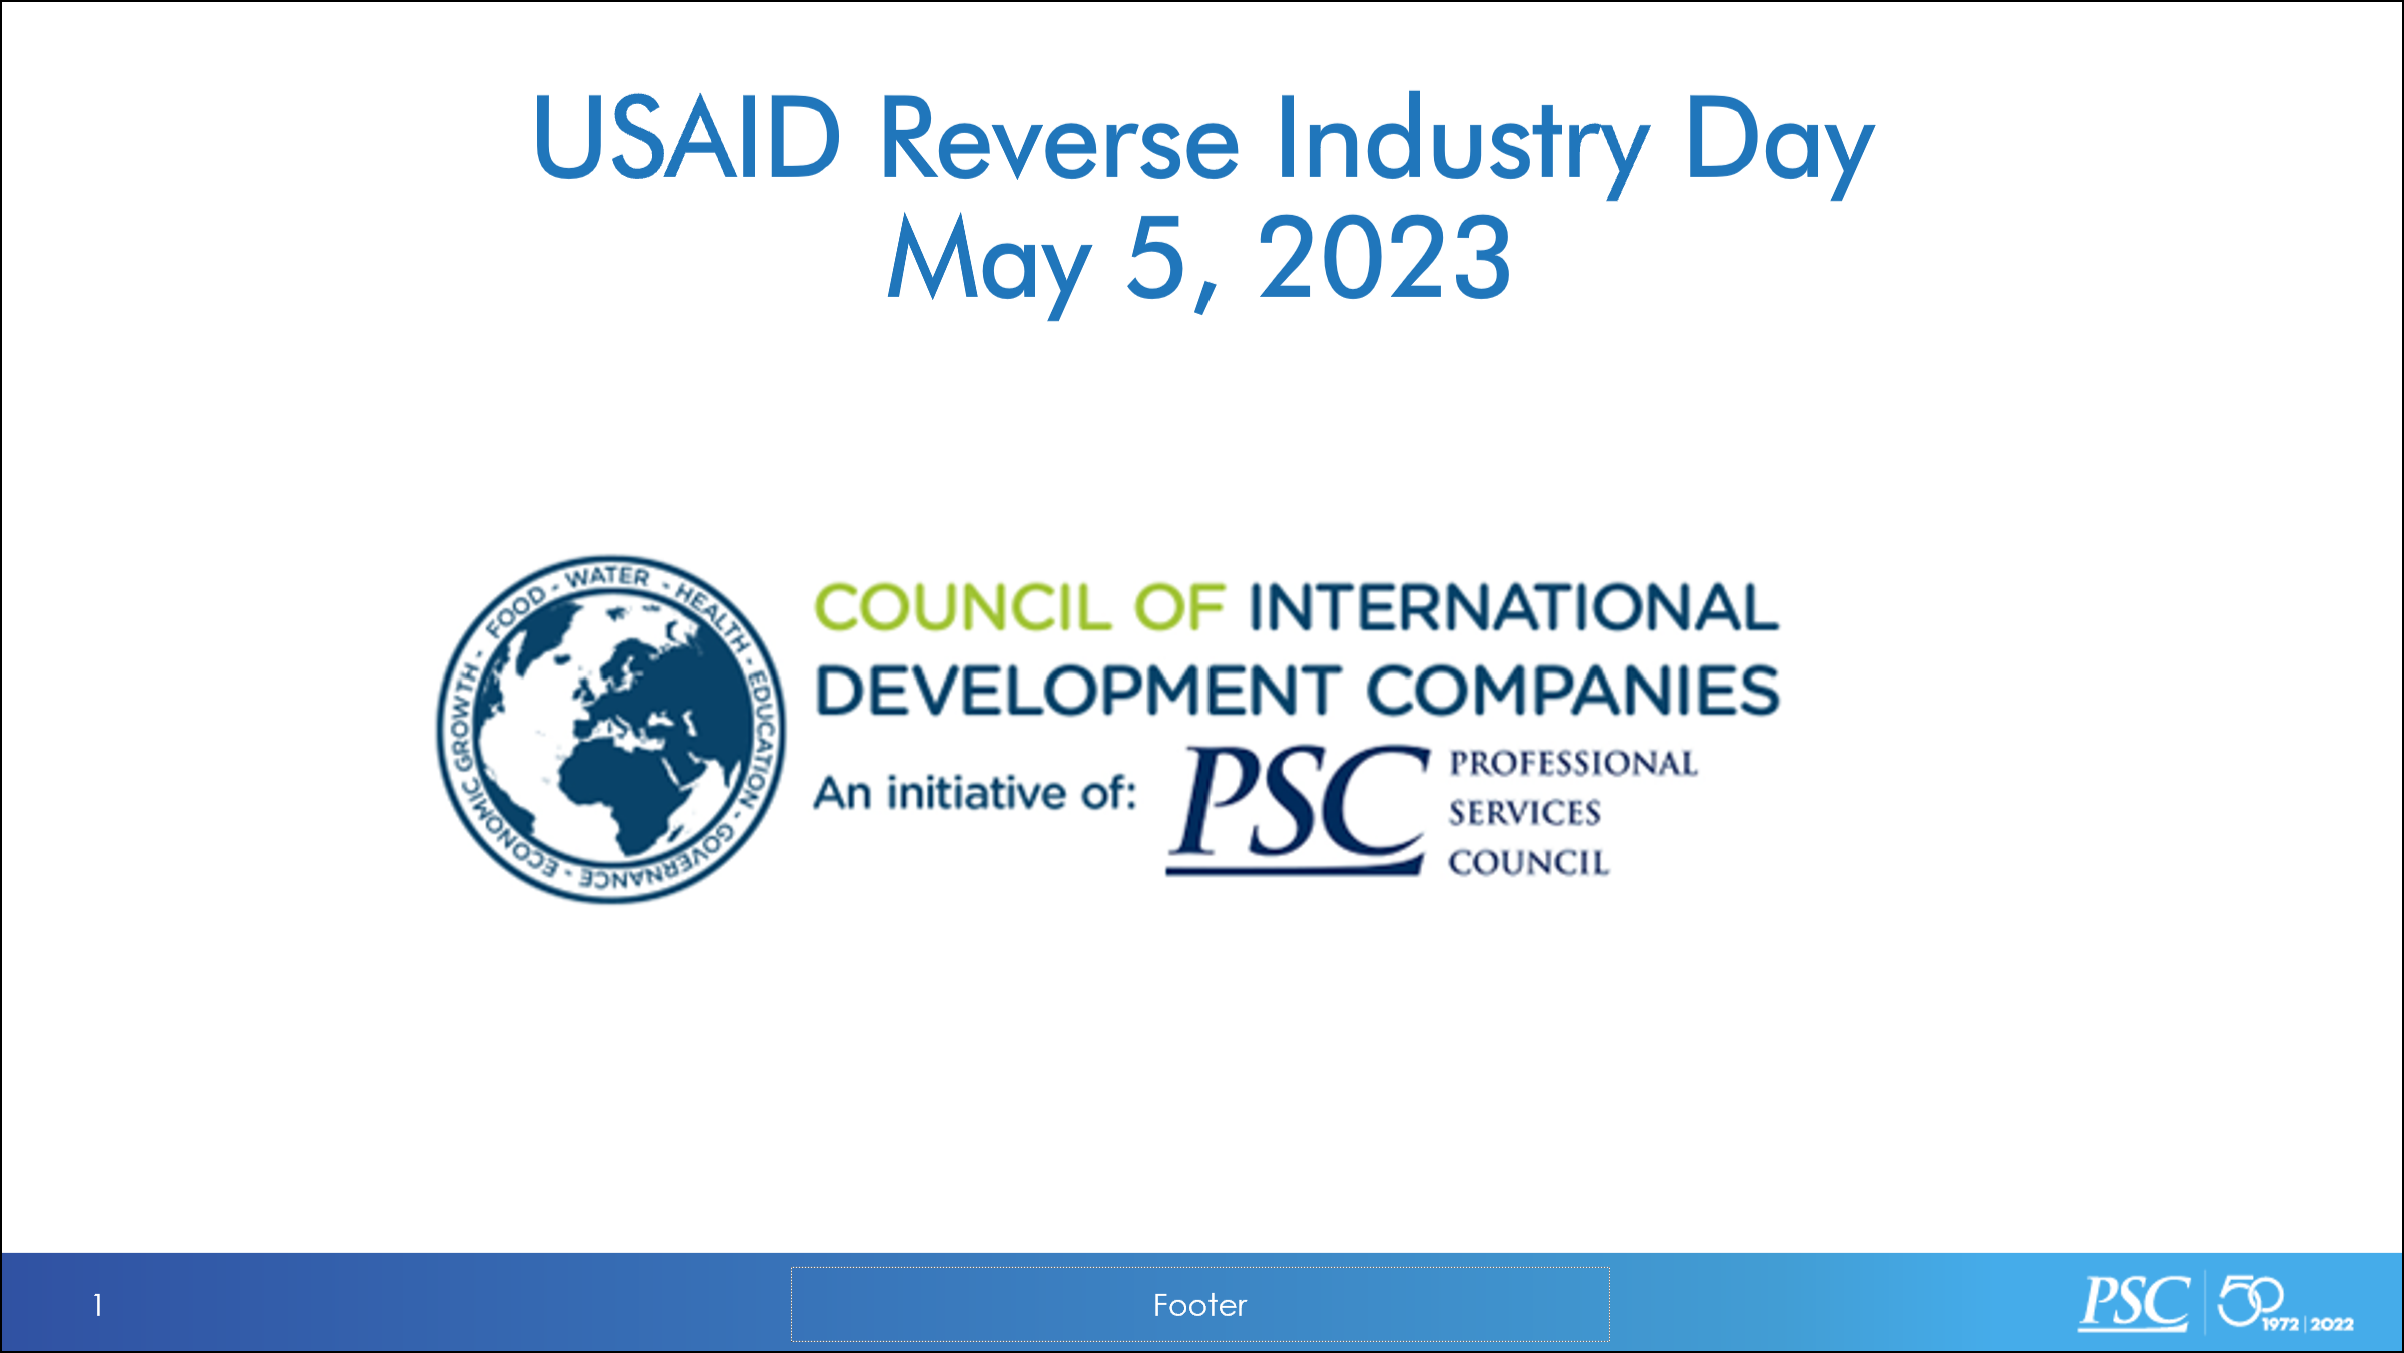Image resolution: width=2404 pixels, height=1353 pixels.
Task: Click the "An initiative of:" text
Action: tap(975, 793)
